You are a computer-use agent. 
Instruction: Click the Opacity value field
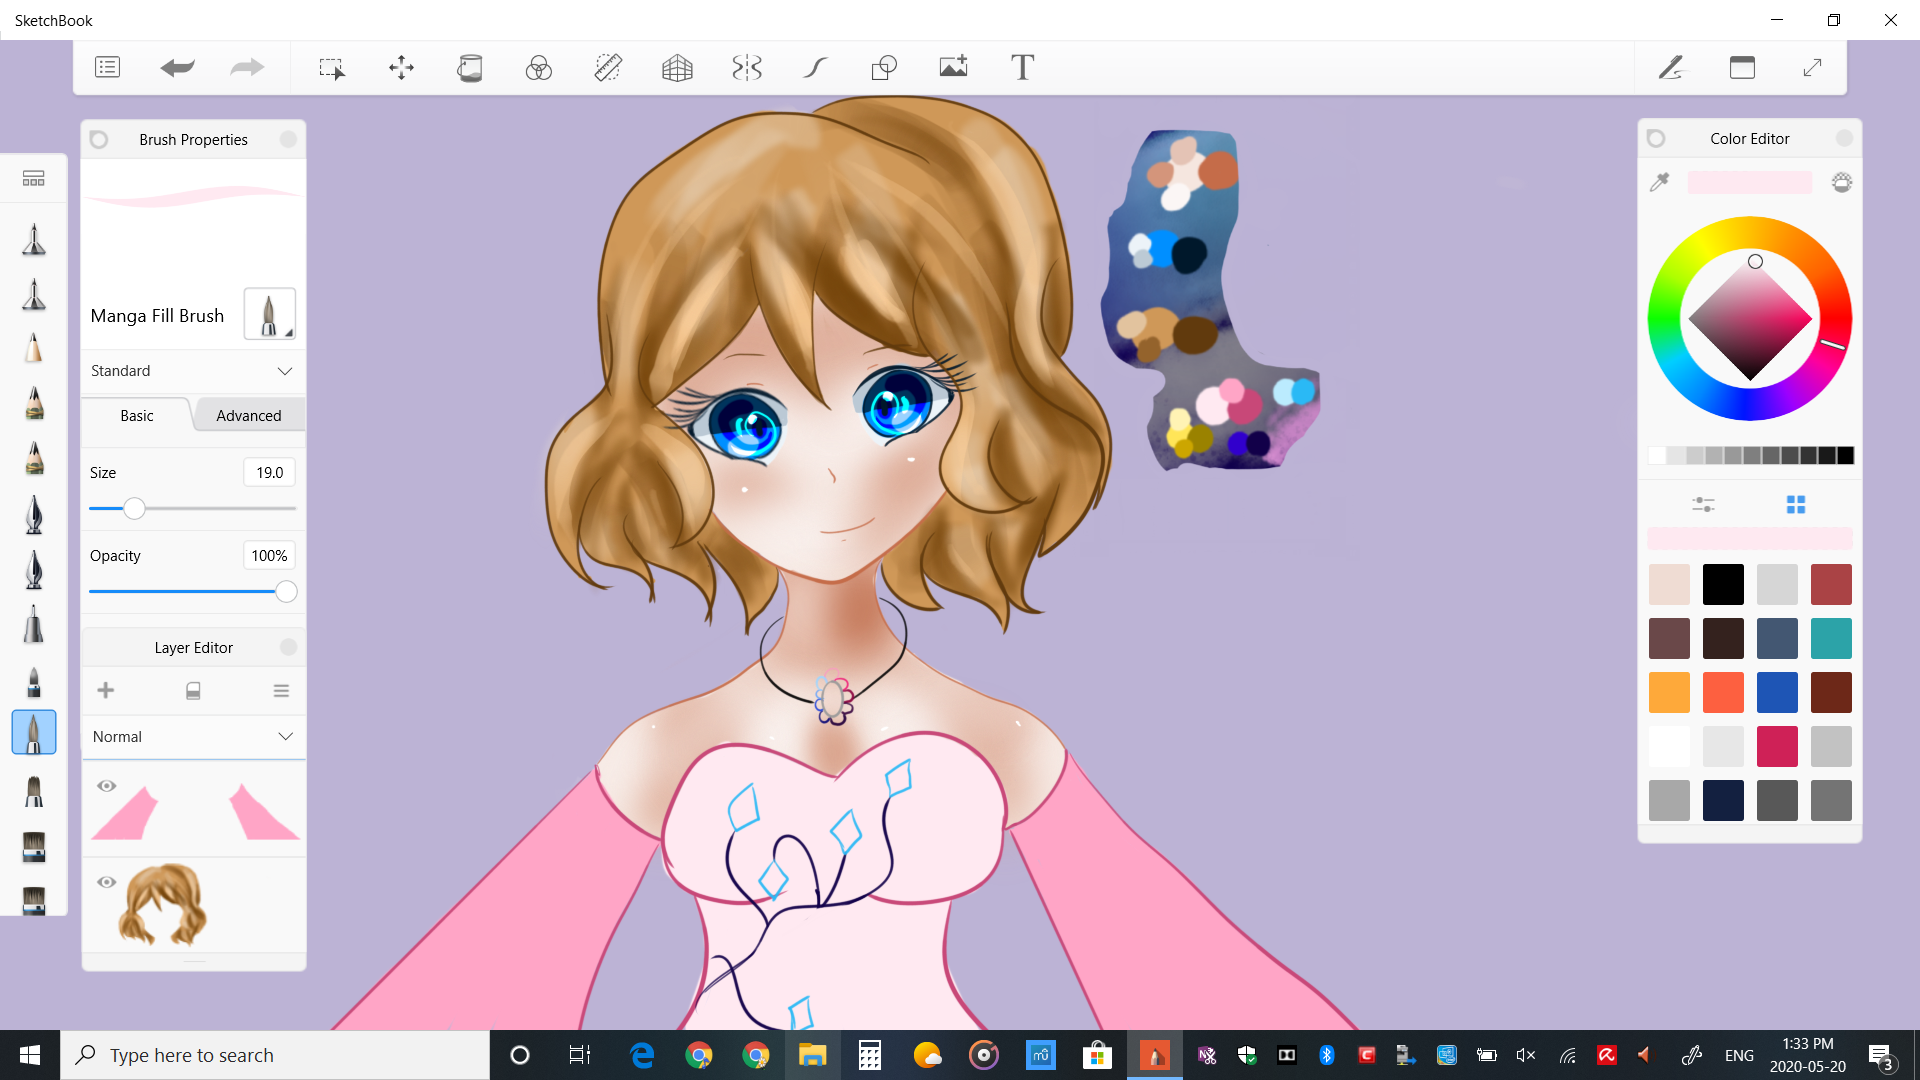(269, 555)
